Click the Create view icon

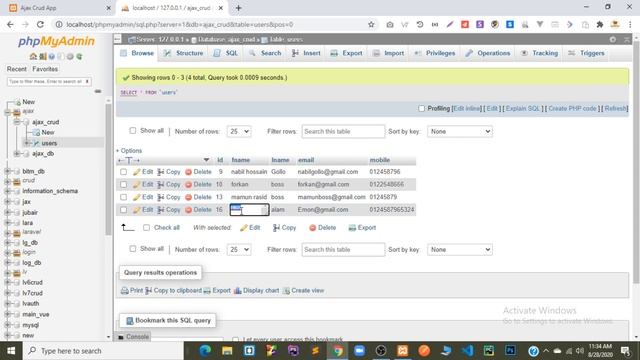(287, 291)
